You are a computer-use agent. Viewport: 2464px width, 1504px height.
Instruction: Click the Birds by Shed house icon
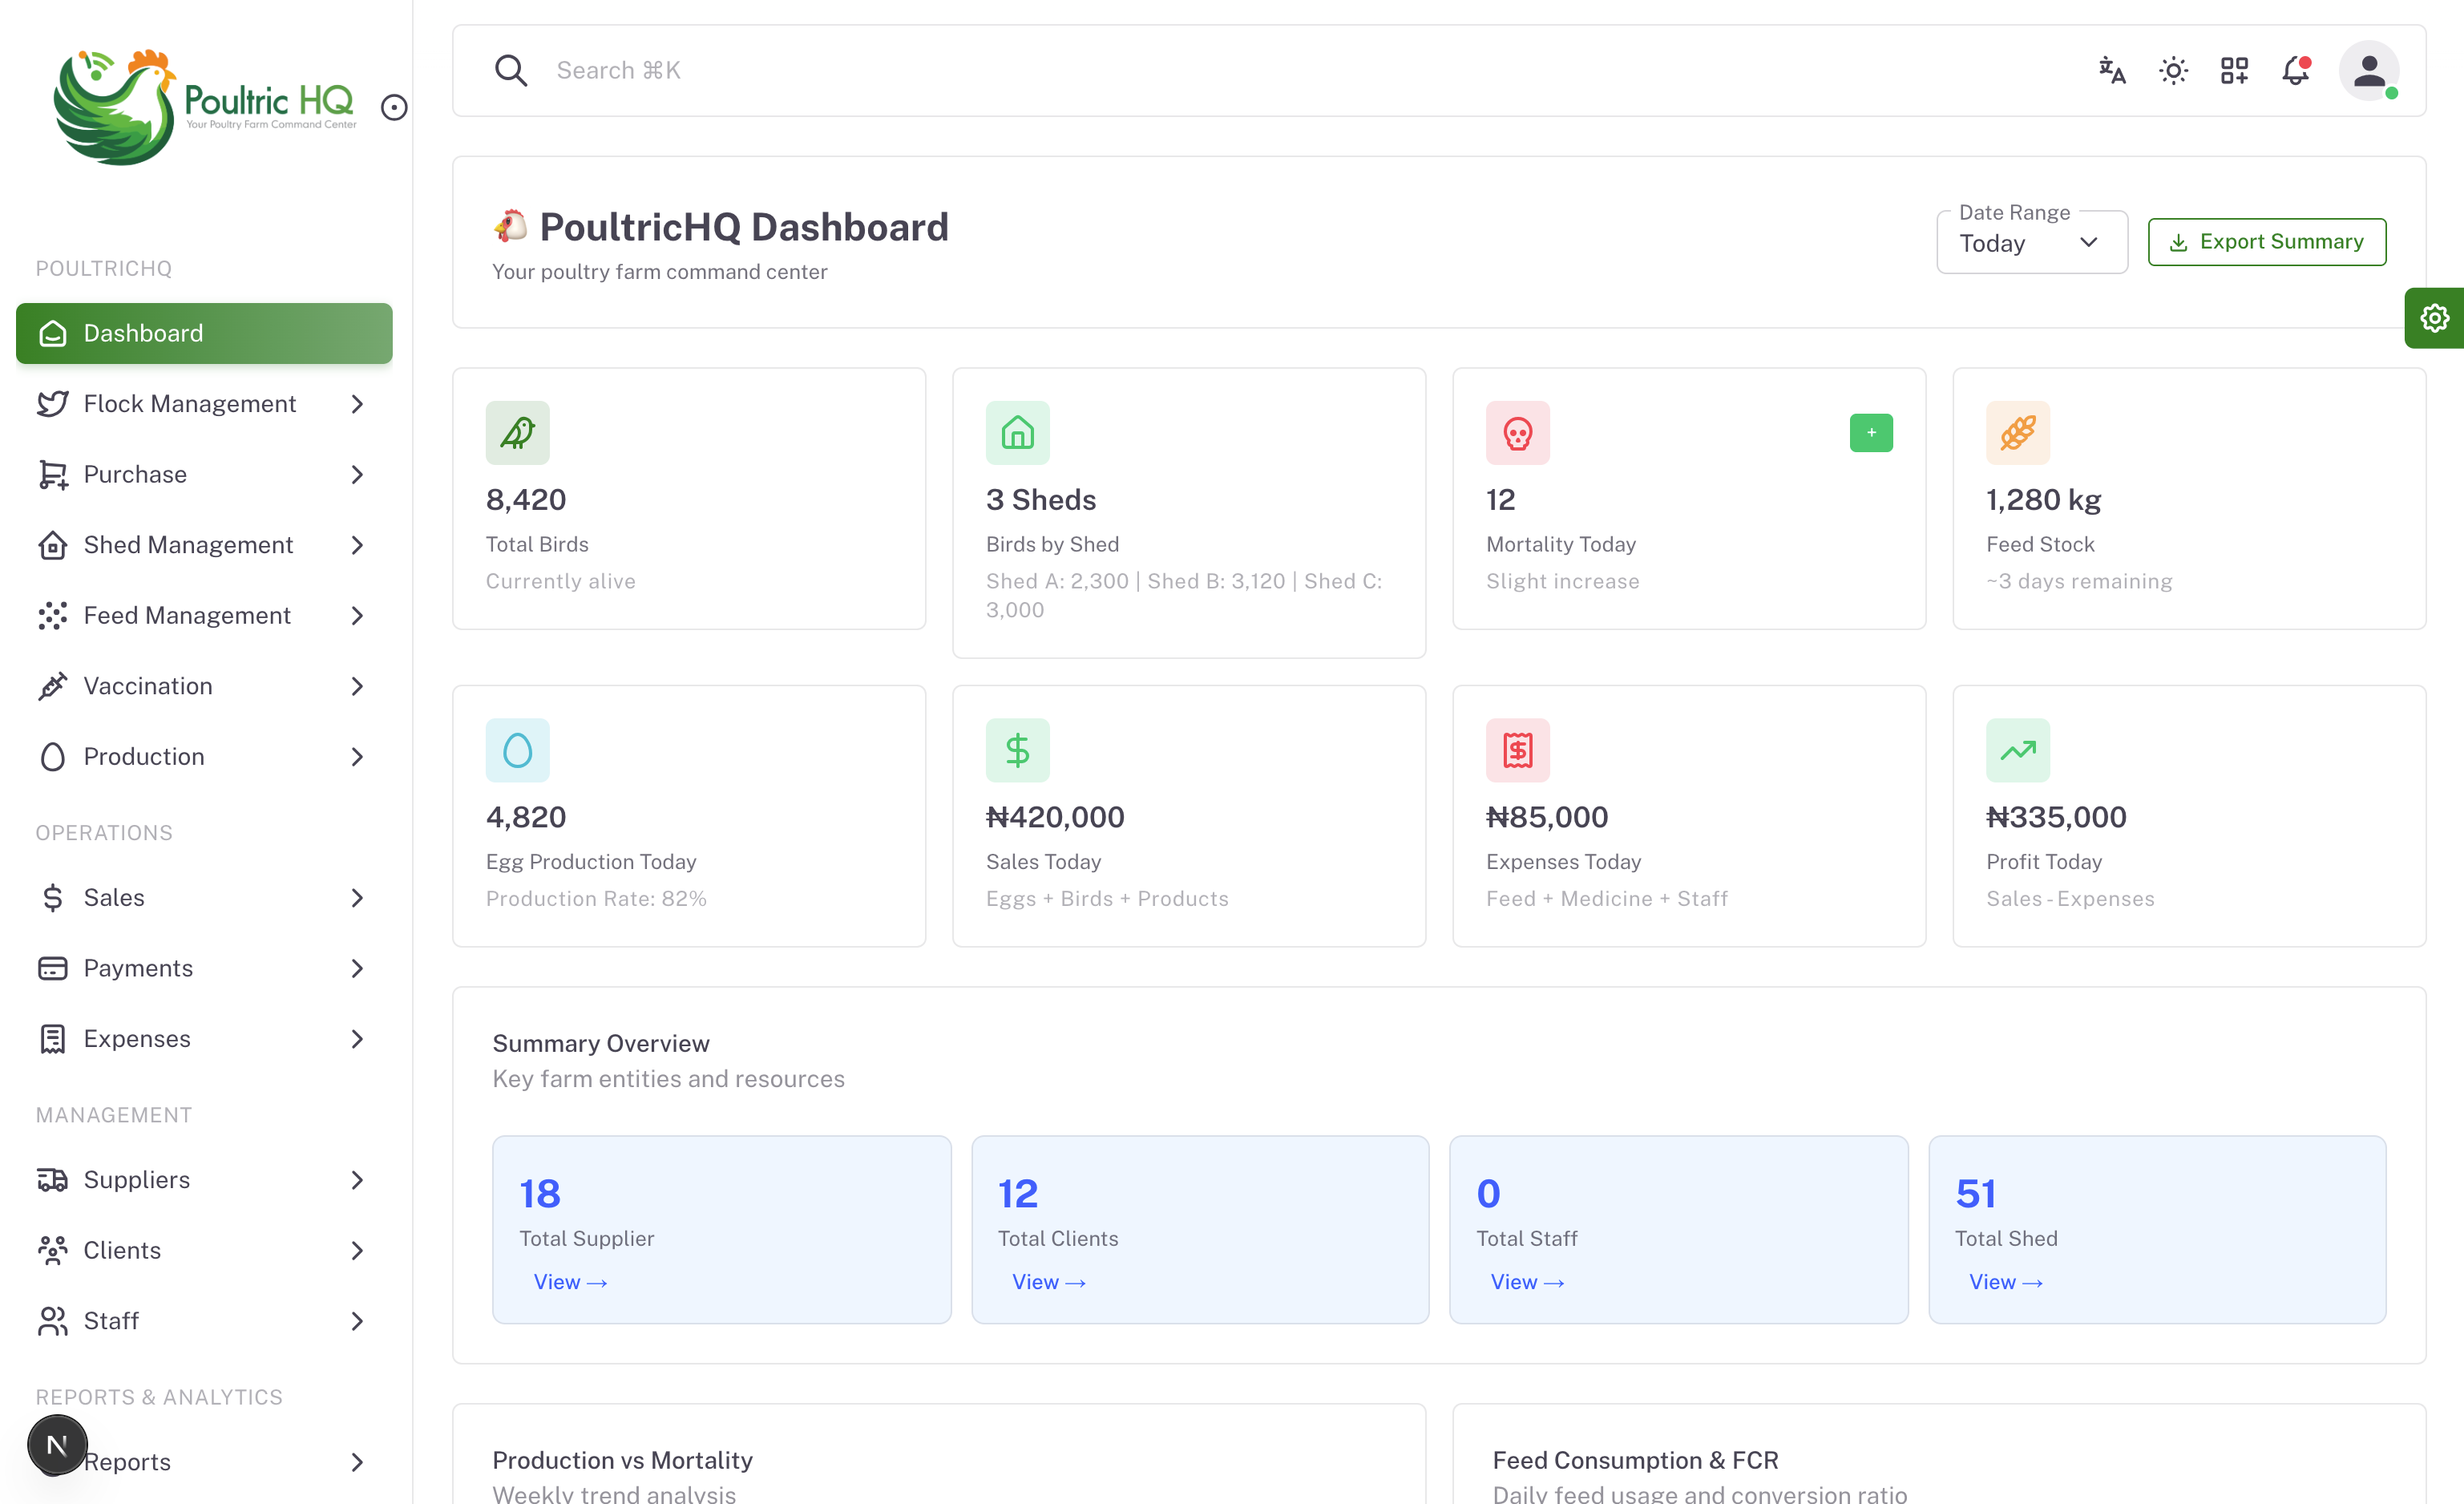pyautogui.click(x=1017, y=432)
